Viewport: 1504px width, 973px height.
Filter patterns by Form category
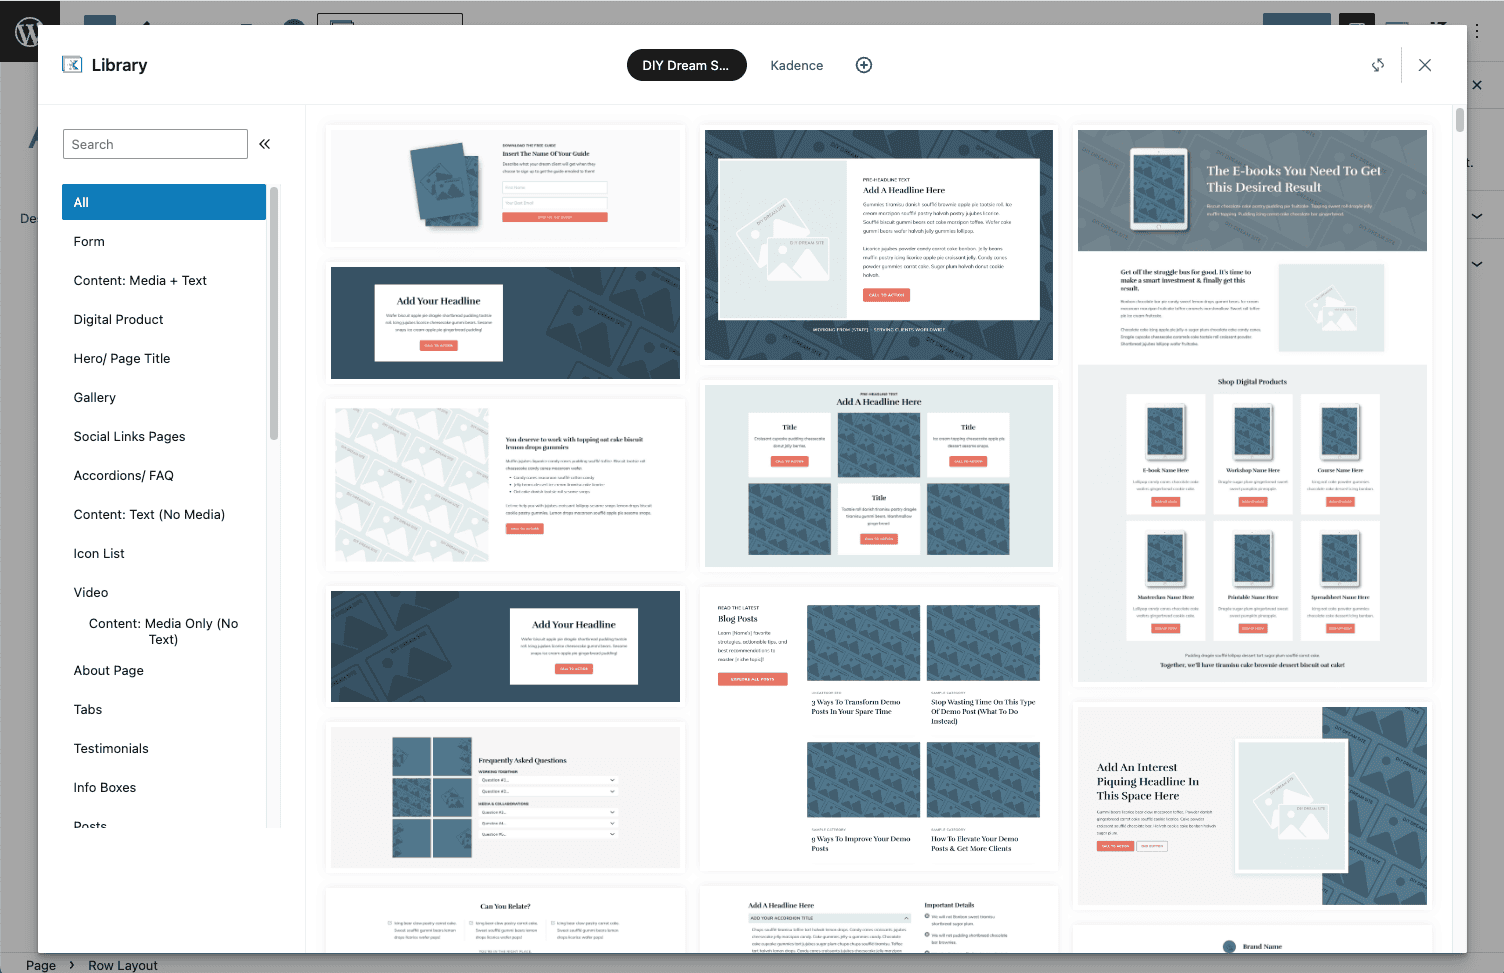coord(89,241)
